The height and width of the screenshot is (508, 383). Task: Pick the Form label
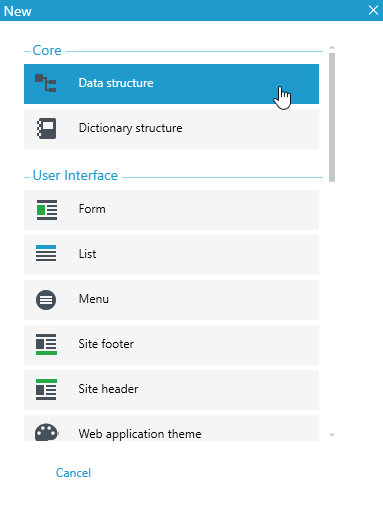92,209
